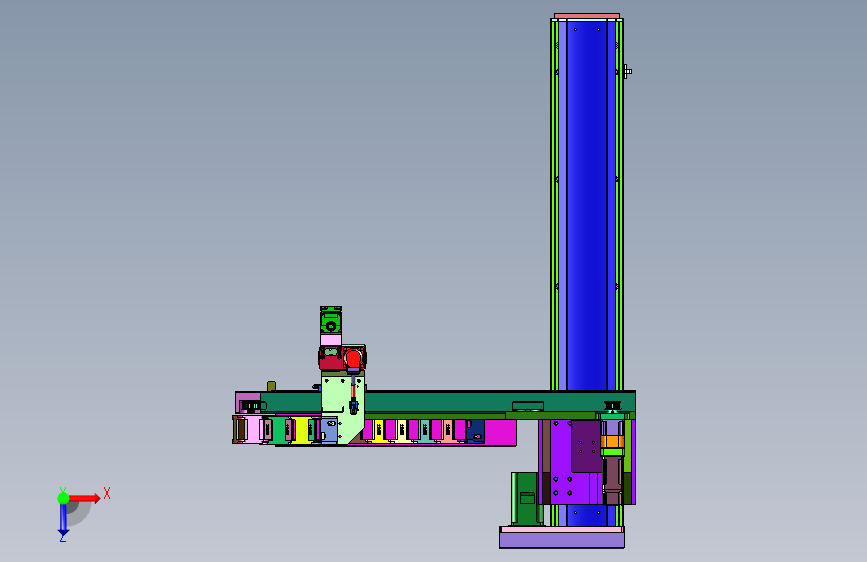Click the blue Z axis arrow of the triad
The image size is (867, 562).
[63, 521]
